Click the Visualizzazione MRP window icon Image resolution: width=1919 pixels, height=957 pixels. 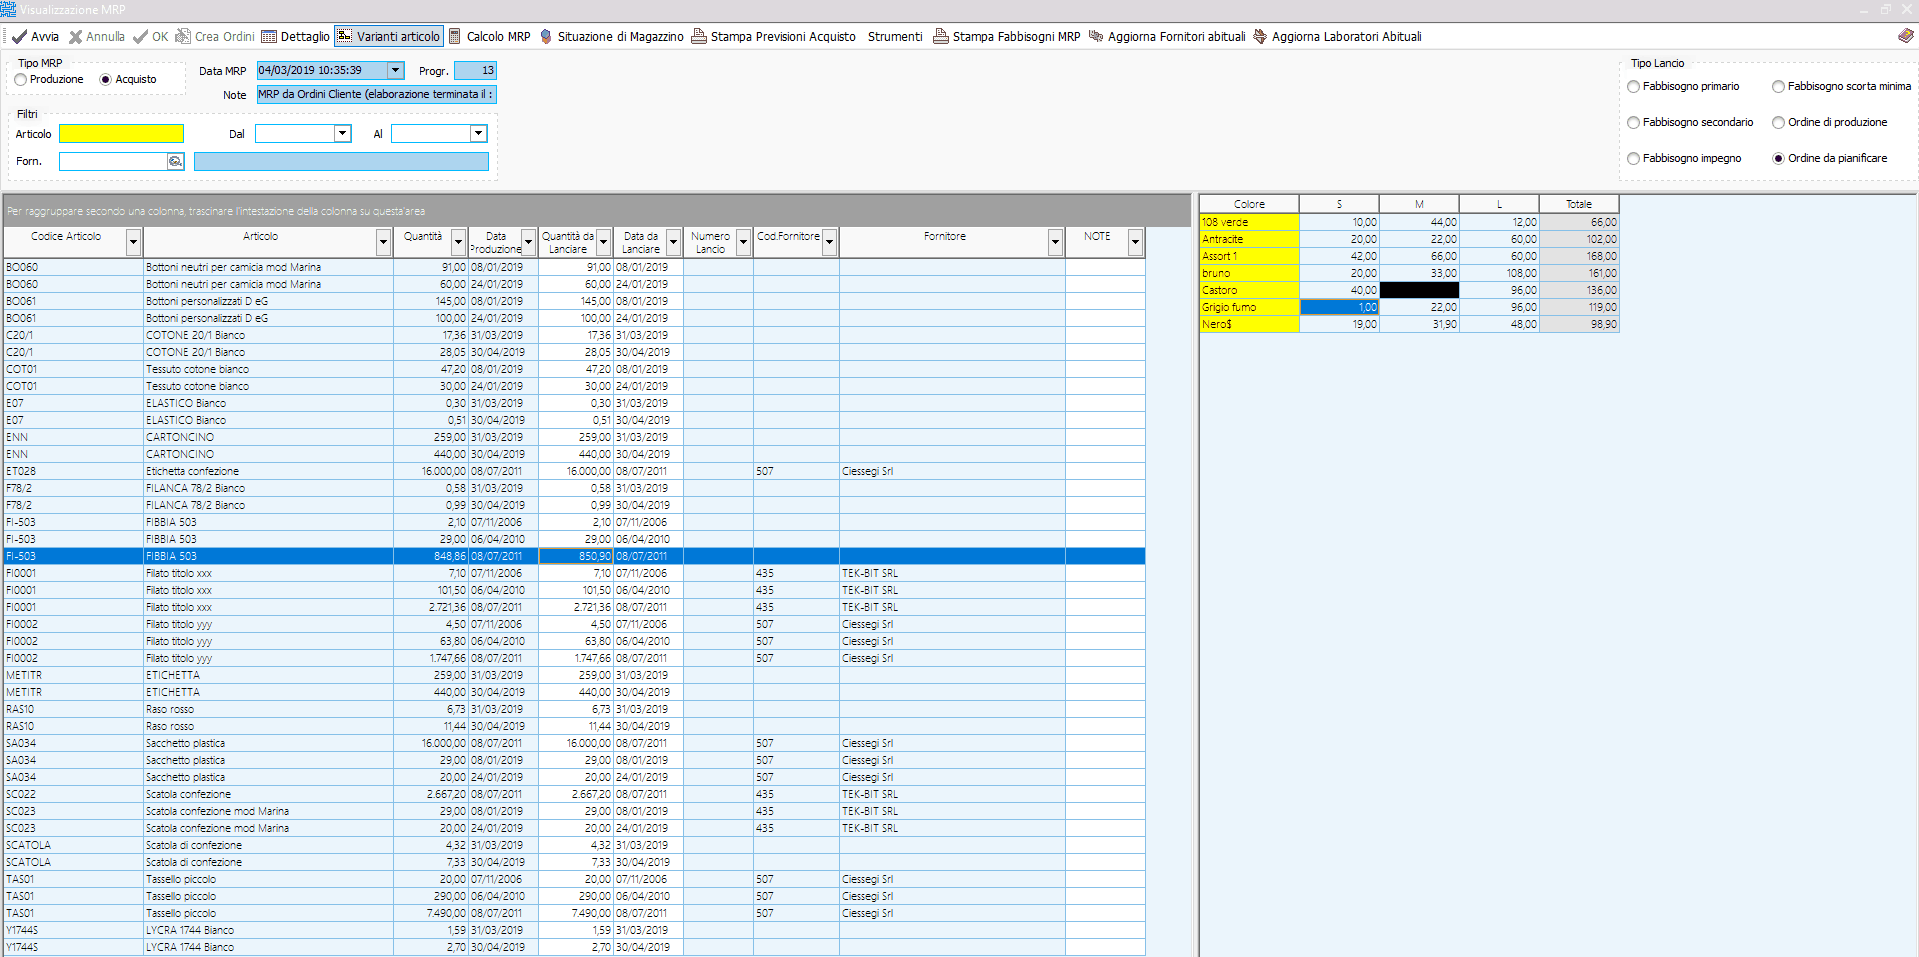9,9
